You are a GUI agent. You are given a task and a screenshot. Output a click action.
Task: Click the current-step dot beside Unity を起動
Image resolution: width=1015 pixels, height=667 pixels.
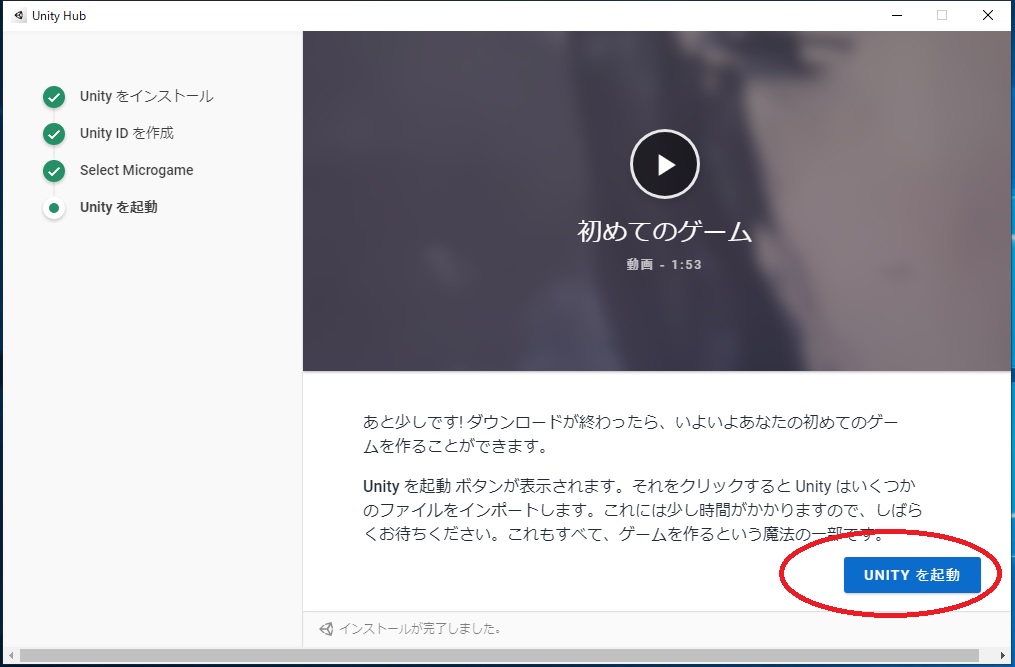[x=54, y=208]
